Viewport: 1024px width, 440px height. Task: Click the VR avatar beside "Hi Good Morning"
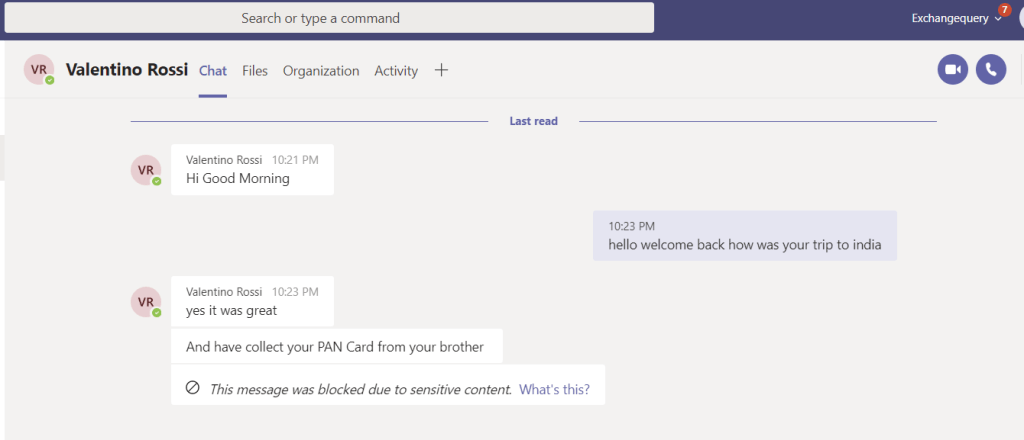[x=146, y=170]
